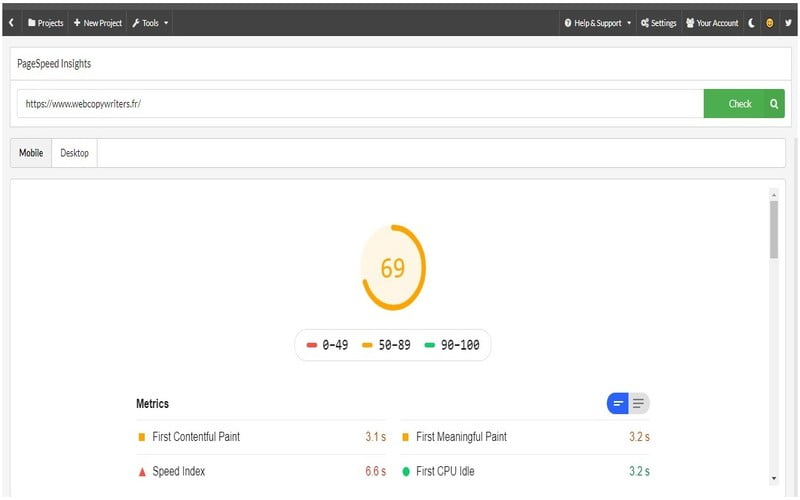Click First Meaningful Paint metric

[525, 437]
